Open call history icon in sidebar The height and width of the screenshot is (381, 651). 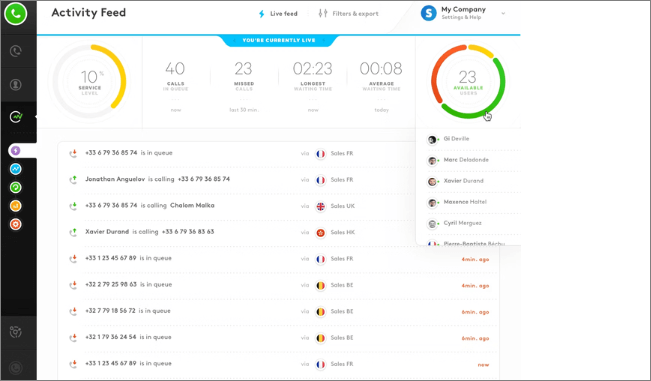(x=16, y=51)
